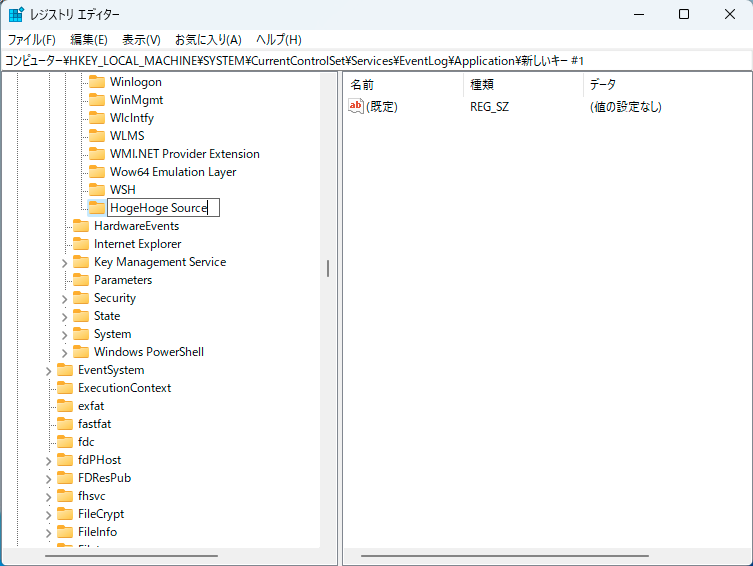Expand the FileCrypt tree node
753x566 pixels.
point(49,514)
